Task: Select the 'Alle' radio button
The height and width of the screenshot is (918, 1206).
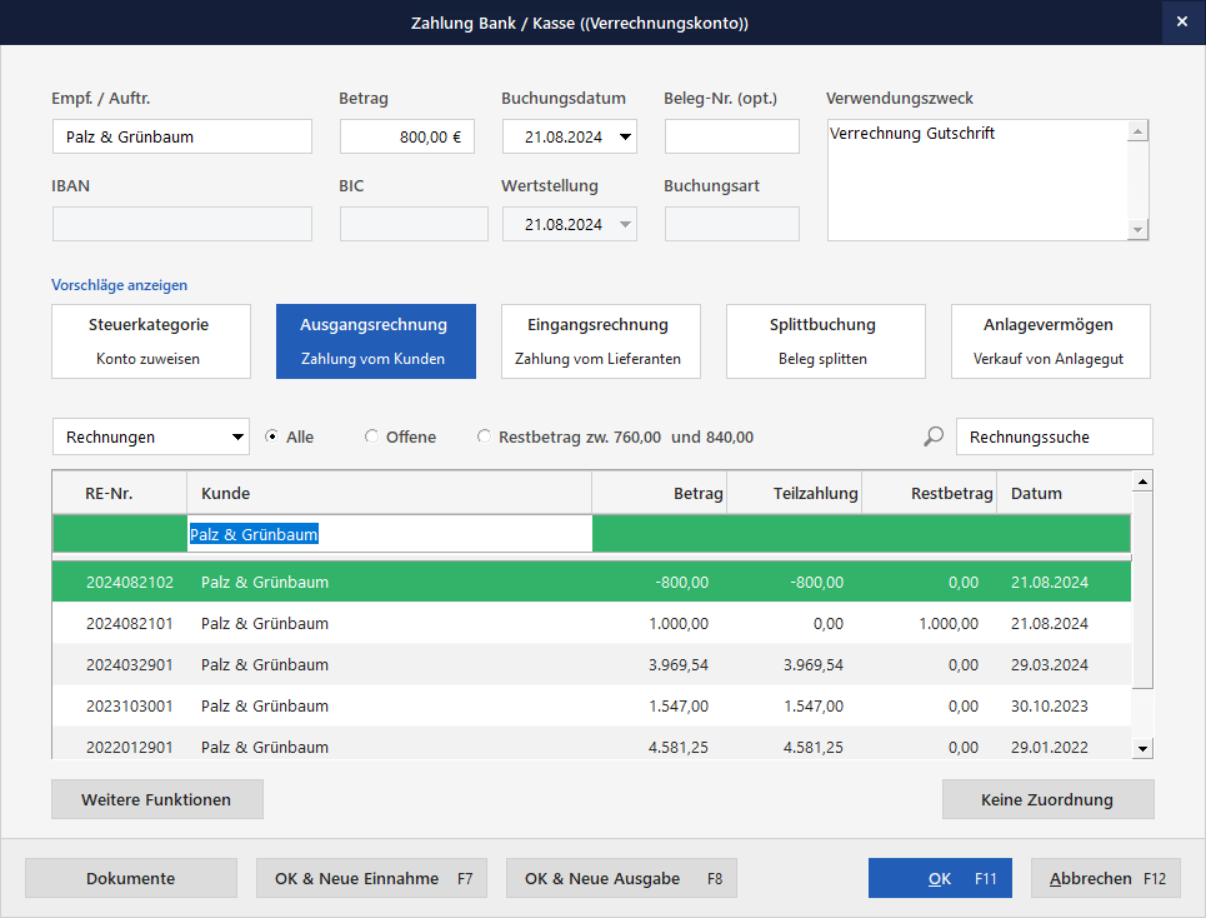Action: [272, 437]
